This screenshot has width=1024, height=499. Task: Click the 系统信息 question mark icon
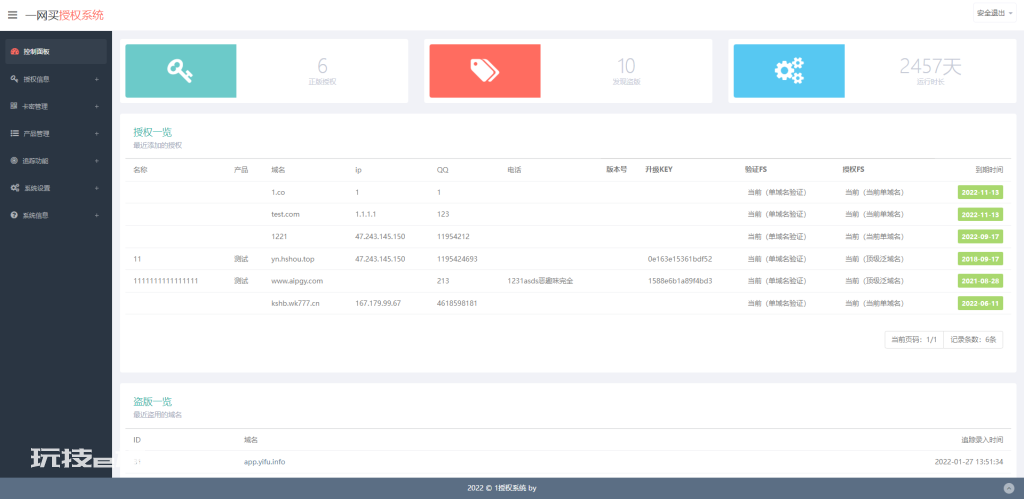pyautogui.click(x=14, y=215)
